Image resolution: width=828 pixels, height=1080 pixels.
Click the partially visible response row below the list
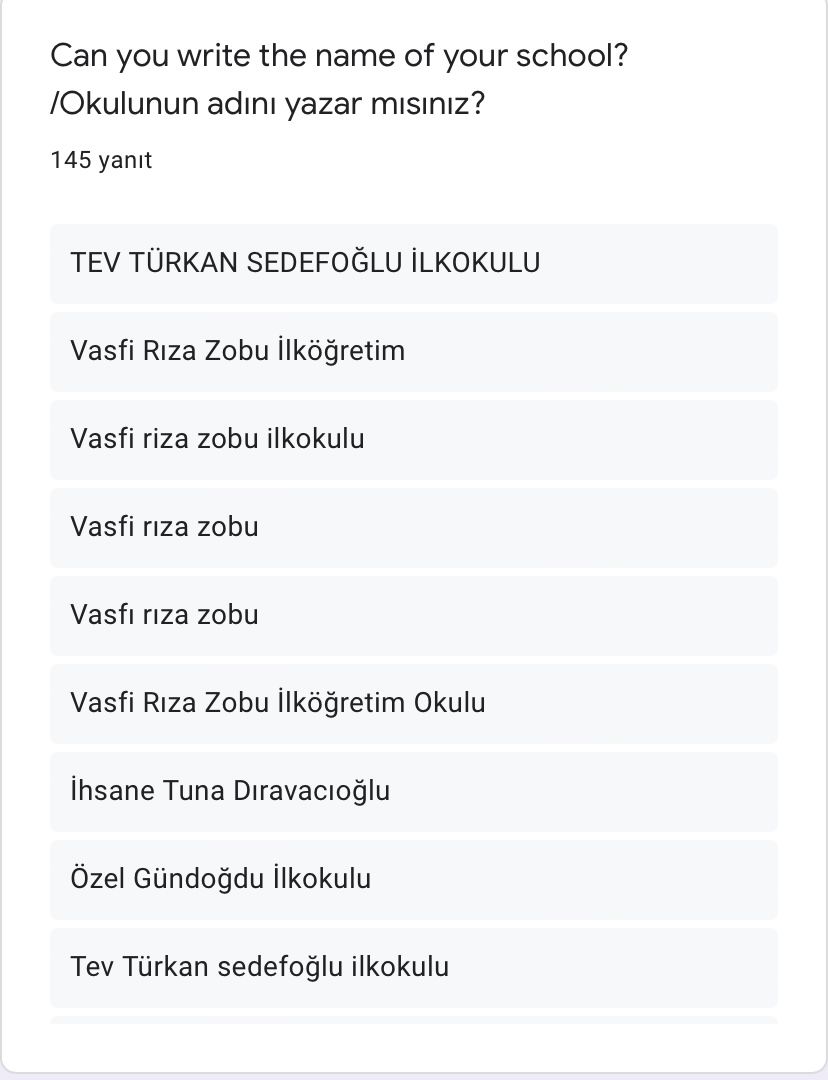(x=413, y=1019)
